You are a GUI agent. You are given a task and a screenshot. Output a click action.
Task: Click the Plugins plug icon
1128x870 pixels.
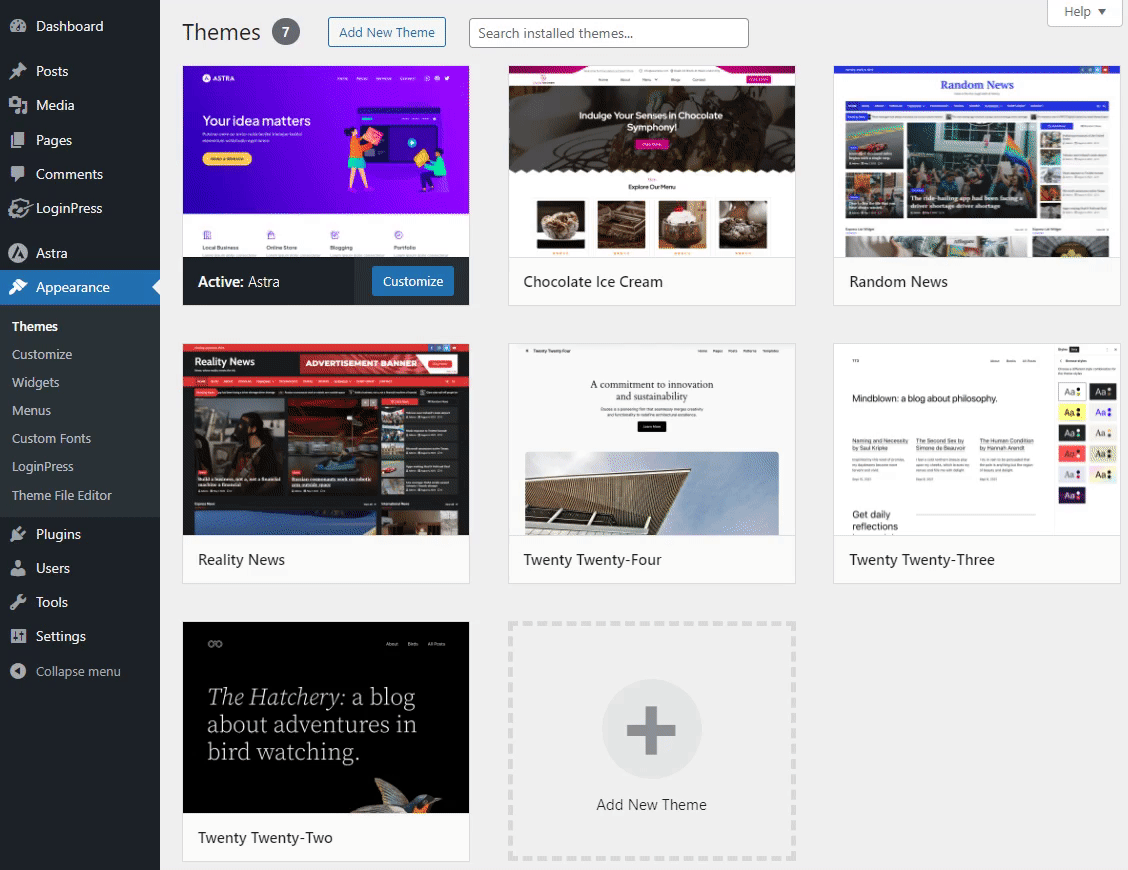pos(18,534)
